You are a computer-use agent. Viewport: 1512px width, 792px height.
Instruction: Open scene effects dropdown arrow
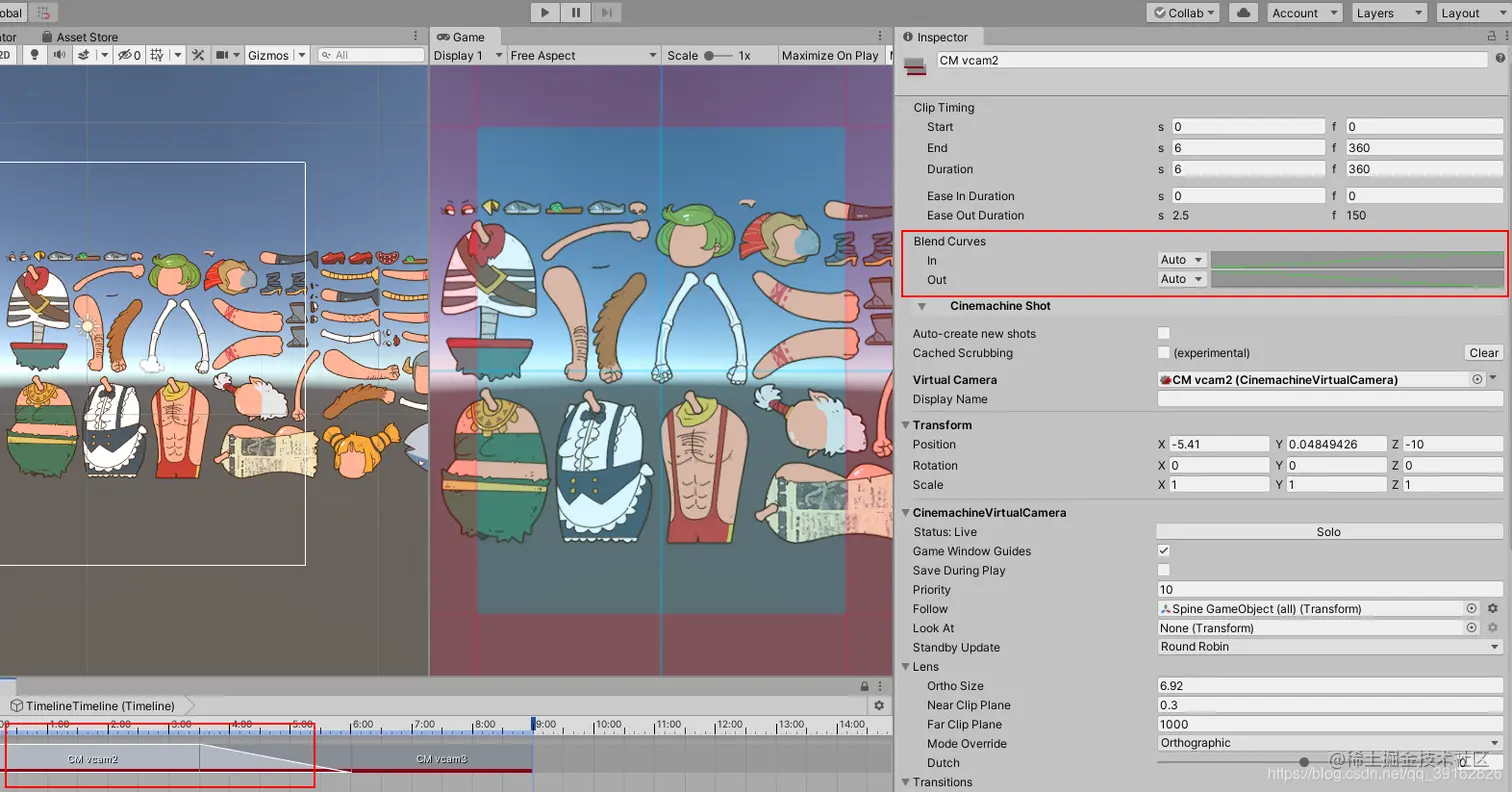[104, 55]
